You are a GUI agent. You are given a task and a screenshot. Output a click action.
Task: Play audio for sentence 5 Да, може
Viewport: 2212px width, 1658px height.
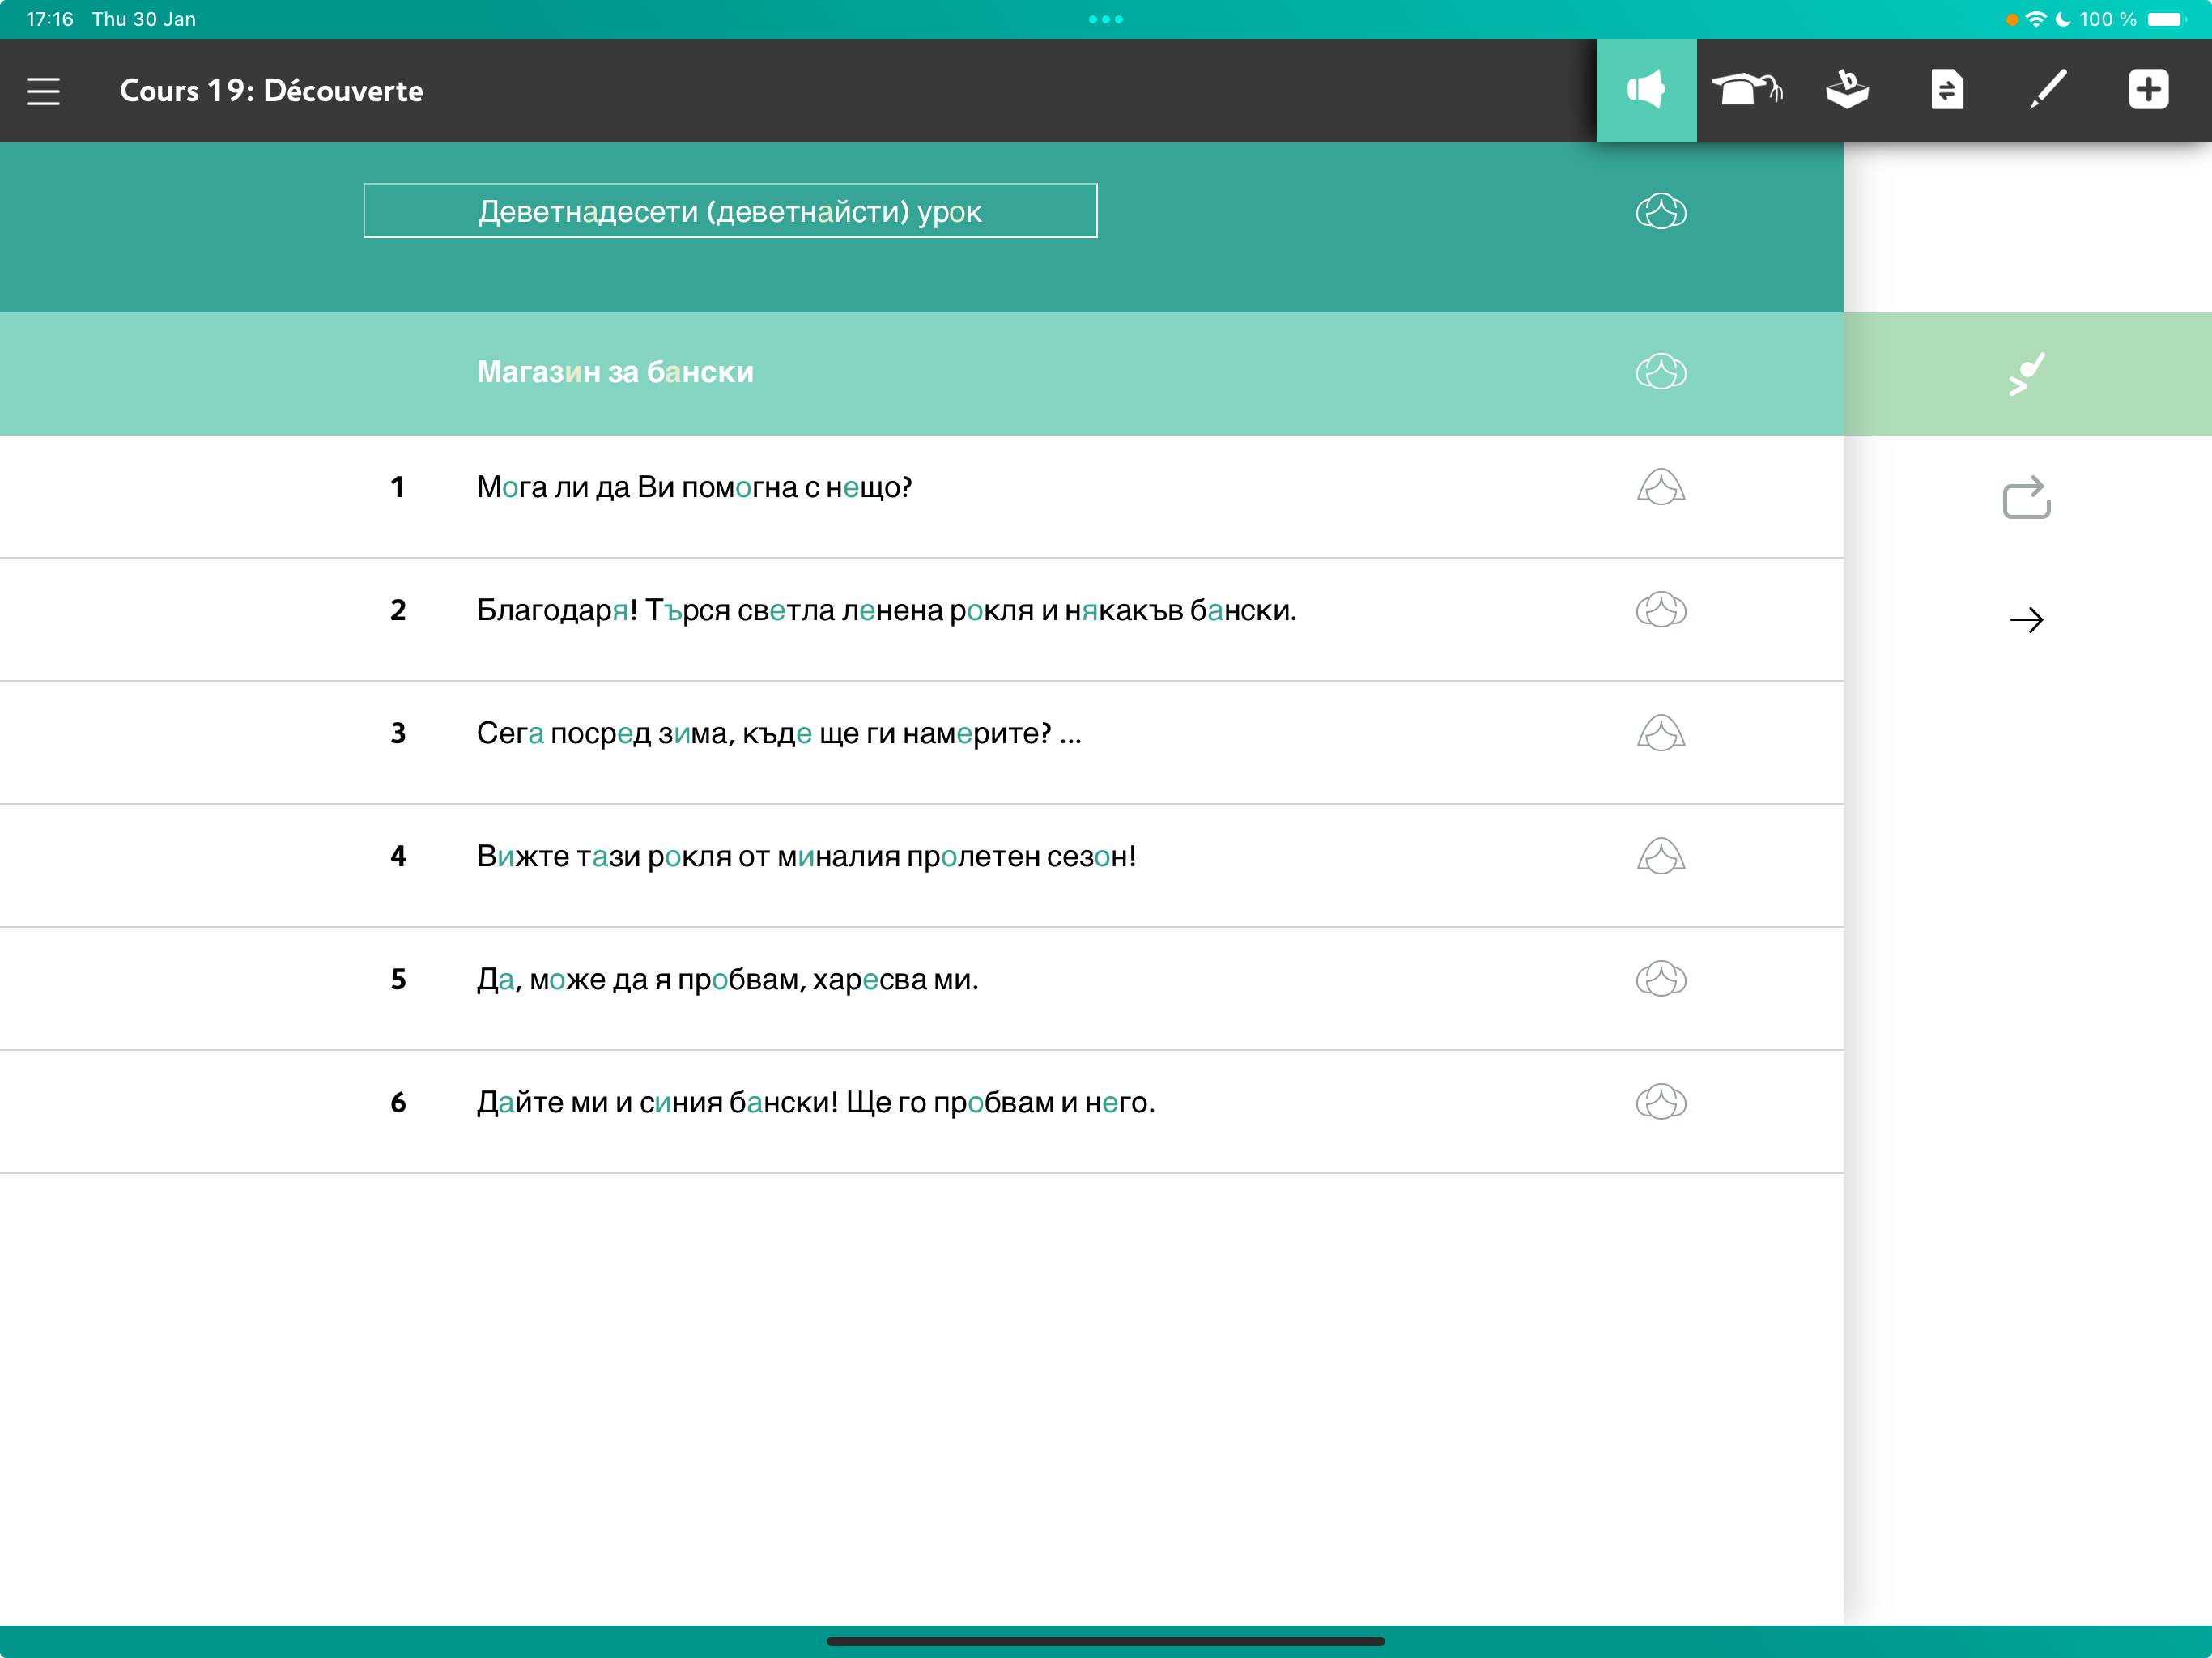(x=1661, y=979)
